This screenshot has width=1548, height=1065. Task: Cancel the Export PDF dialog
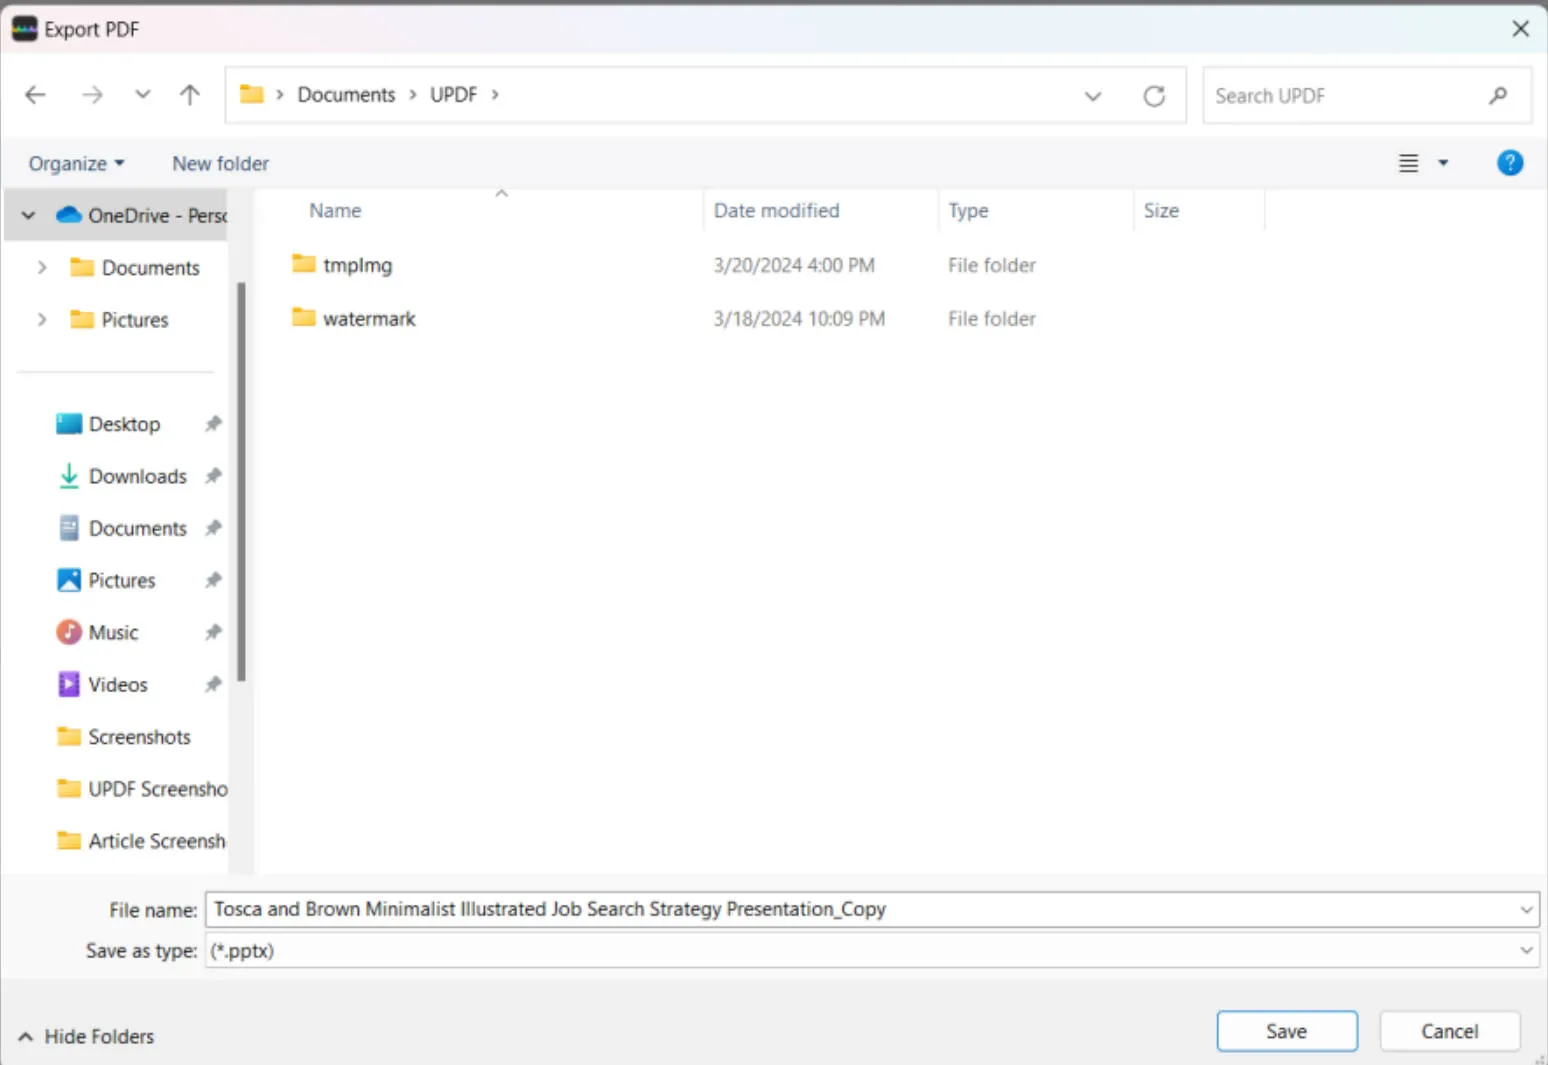(x=1450, y=1031)
